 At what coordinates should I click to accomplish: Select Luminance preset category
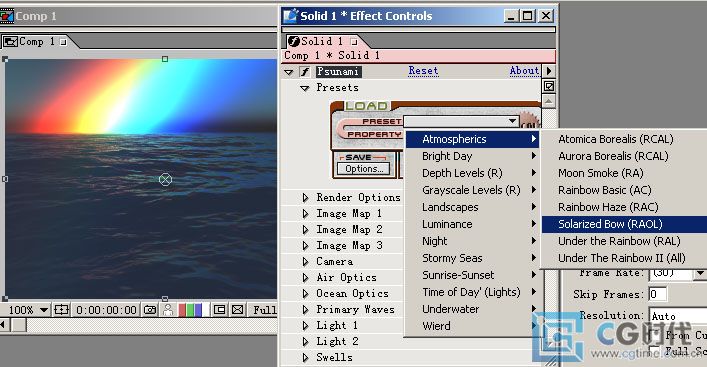[x=472, y=224]
